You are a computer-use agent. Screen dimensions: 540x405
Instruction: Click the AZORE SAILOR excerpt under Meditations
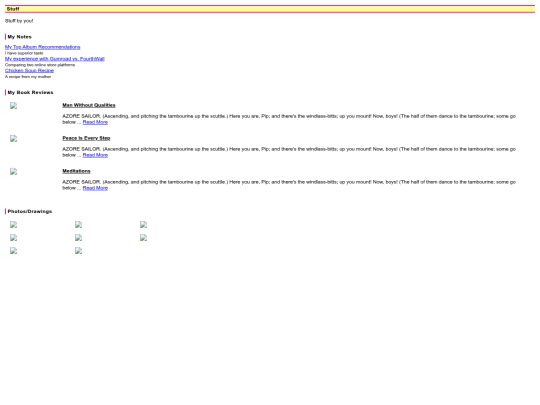point(289,185)
